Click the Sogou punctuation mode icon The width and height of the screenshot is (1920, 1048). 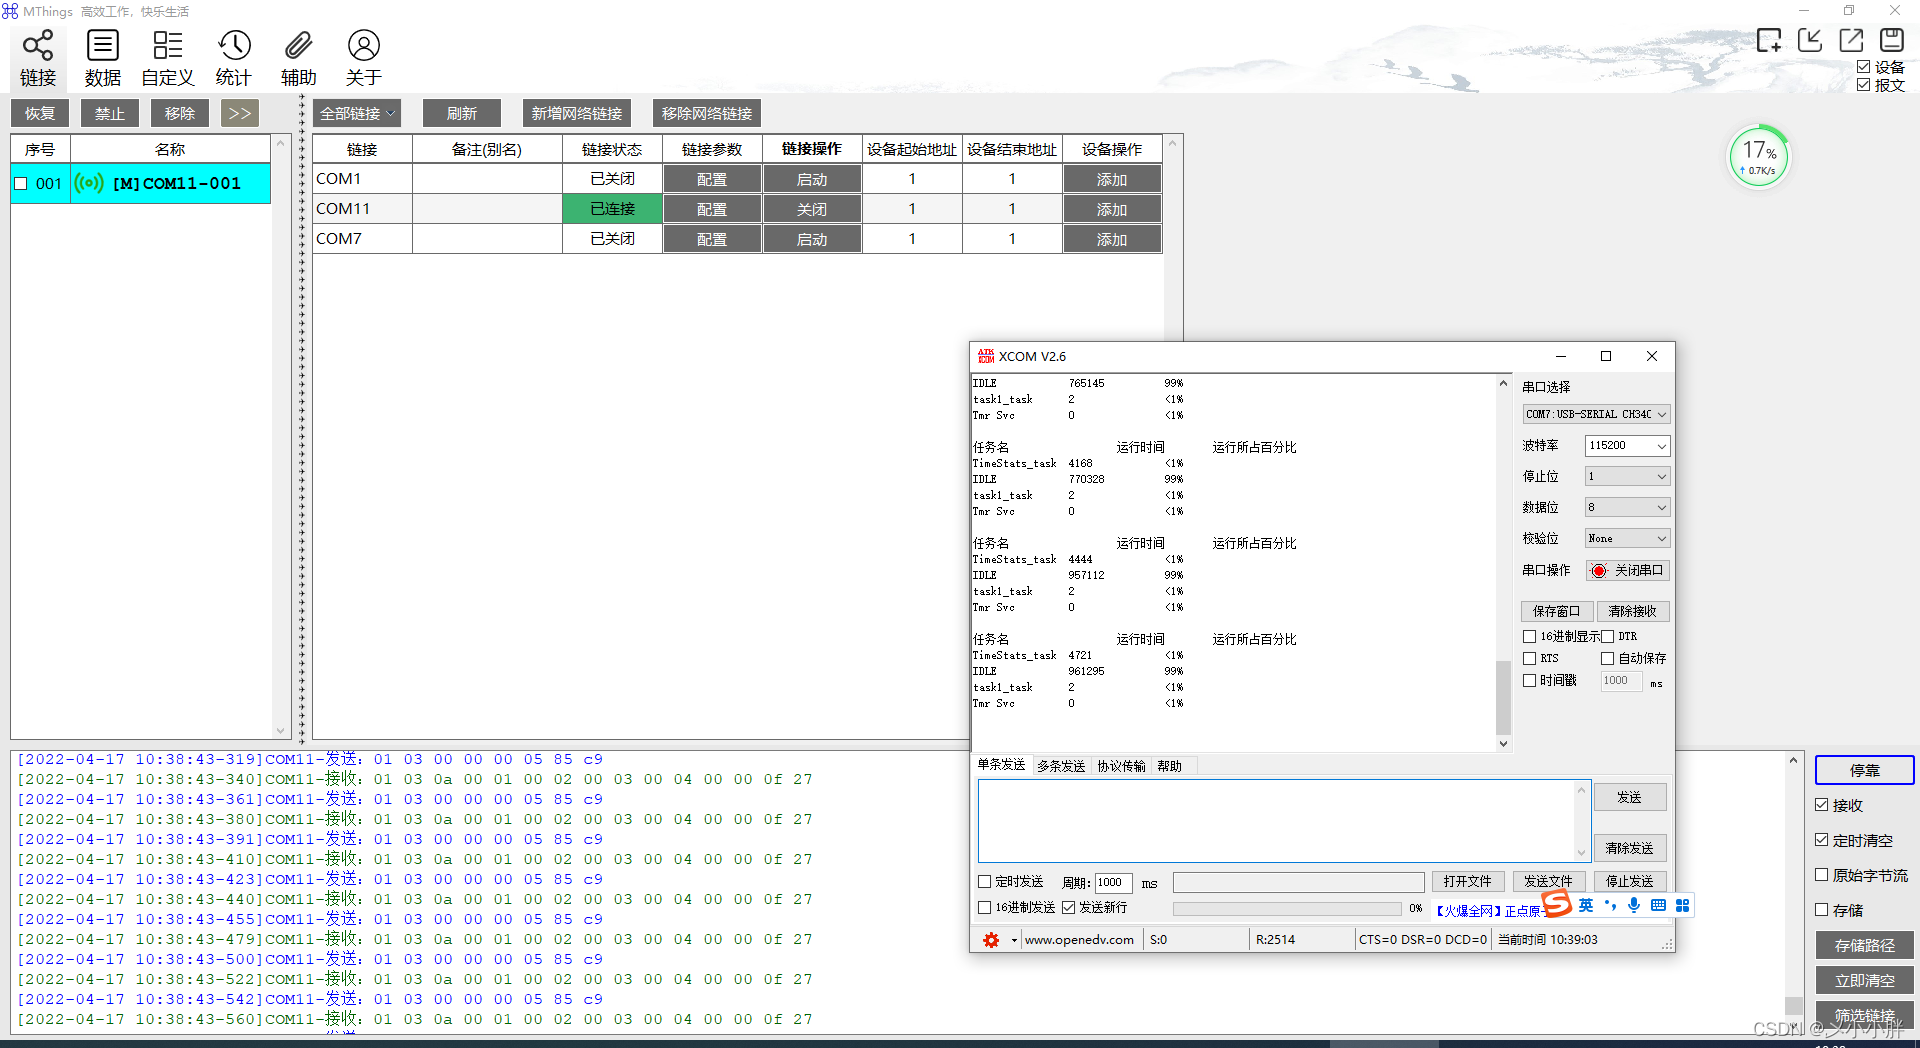click(x=1610, y=905)
